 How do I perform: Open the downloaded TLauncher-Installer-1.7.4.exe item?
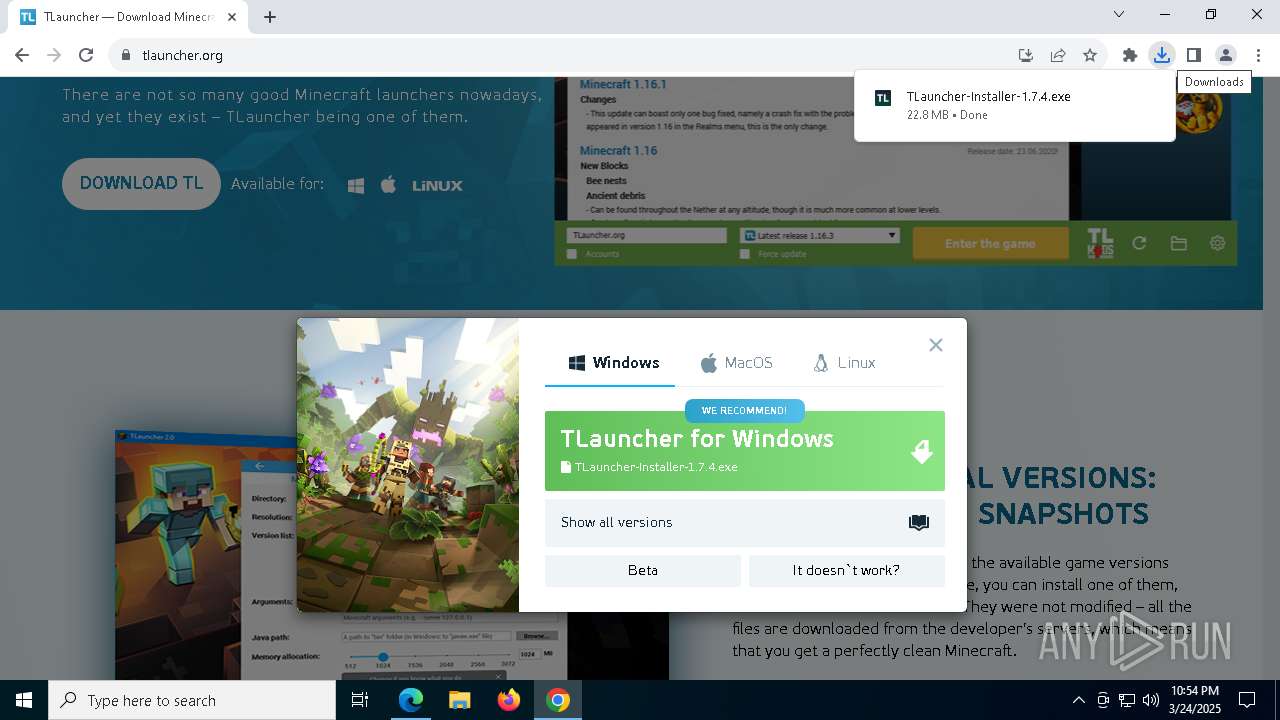coord(1015,105)
